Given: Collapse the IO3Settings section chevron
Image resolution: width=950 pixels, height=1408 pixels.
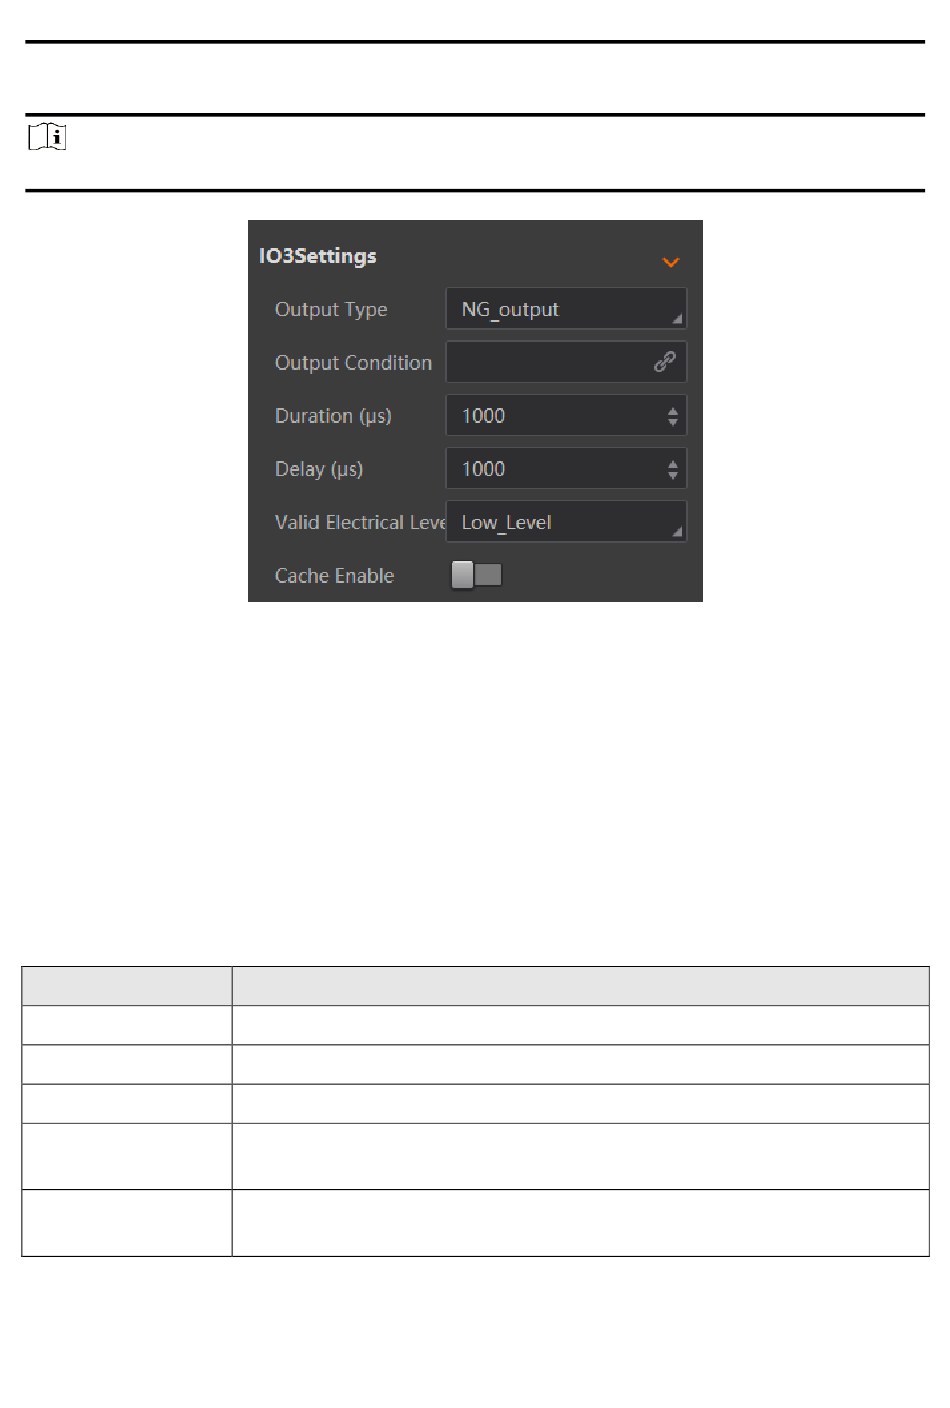Looking at the screenshot, I should (670, 262).
